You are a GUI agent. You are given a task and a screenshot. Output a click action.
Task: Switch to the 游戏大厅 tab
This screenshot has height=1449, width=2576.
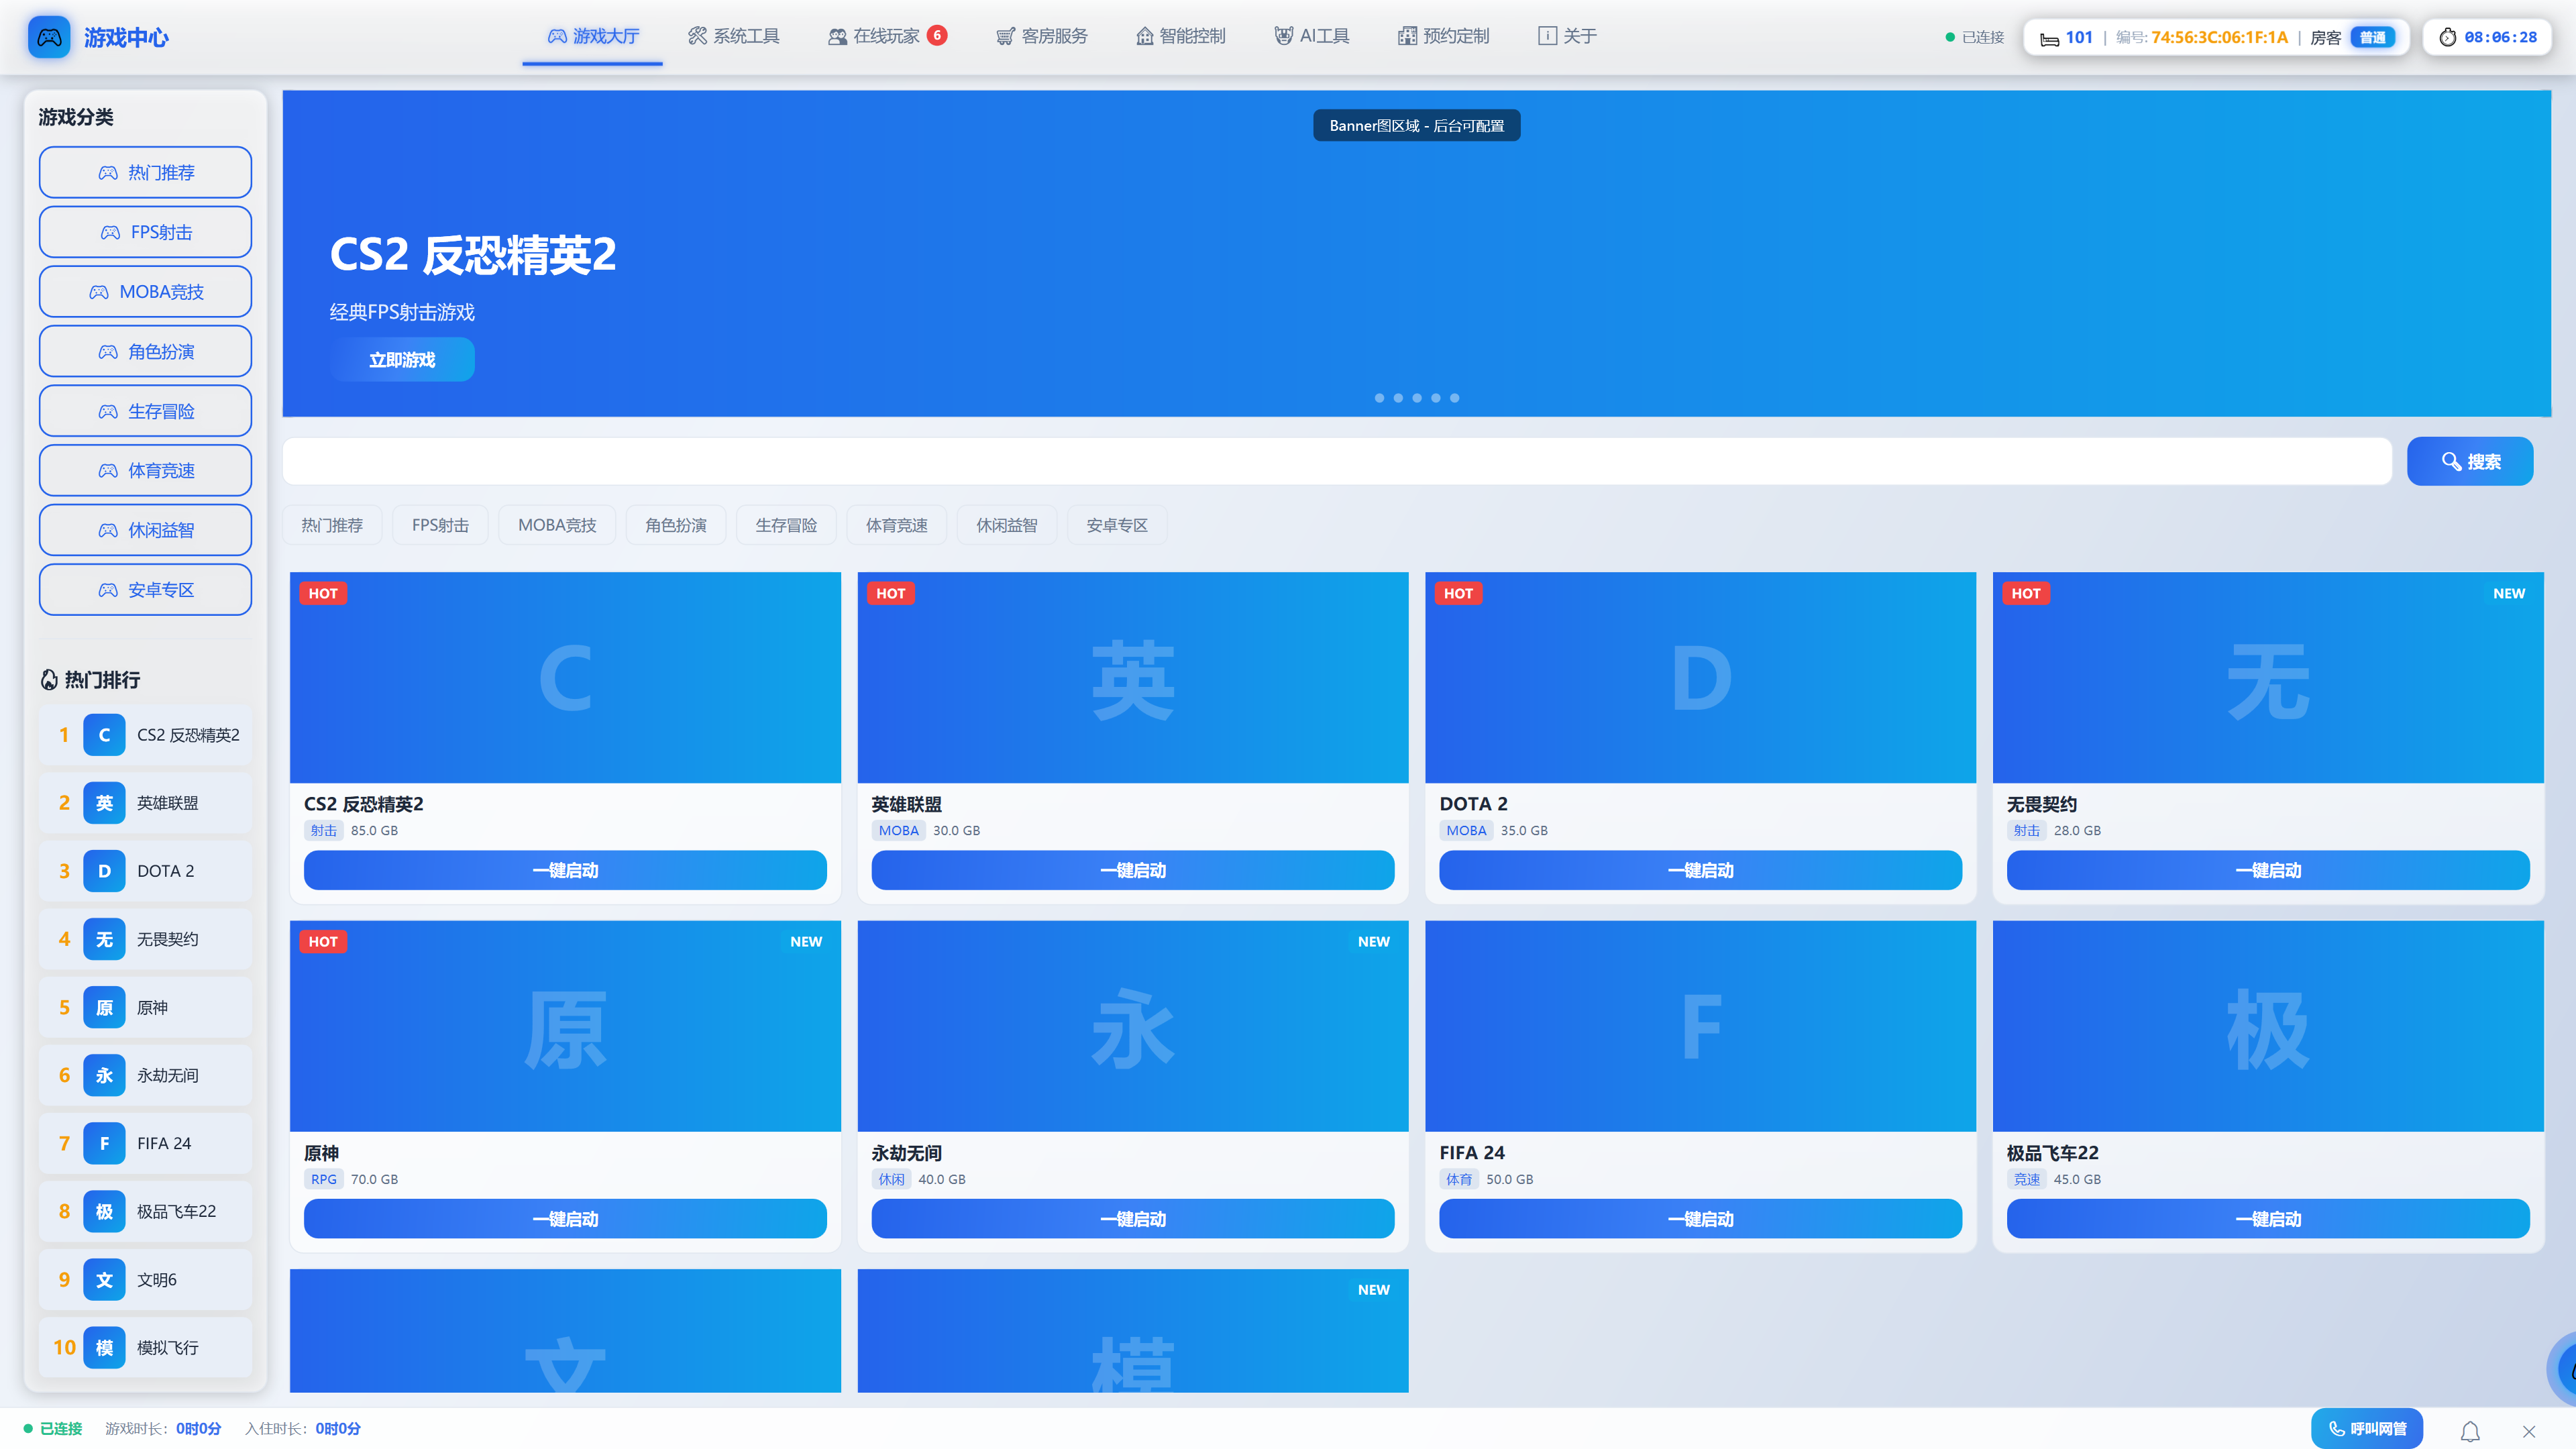592,36
